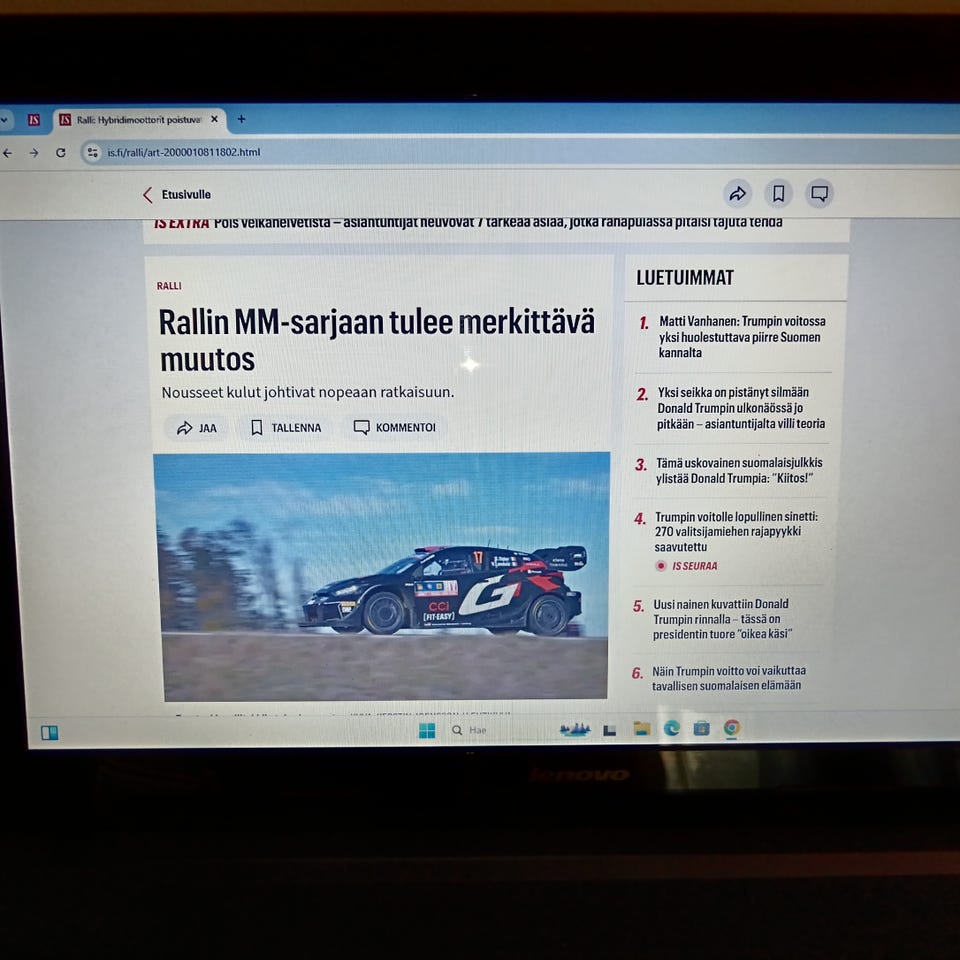The width and height of the screenshot is (960, 960).
Task: Click the LUETUIMMAT section heading
Action: coord(684,278)
